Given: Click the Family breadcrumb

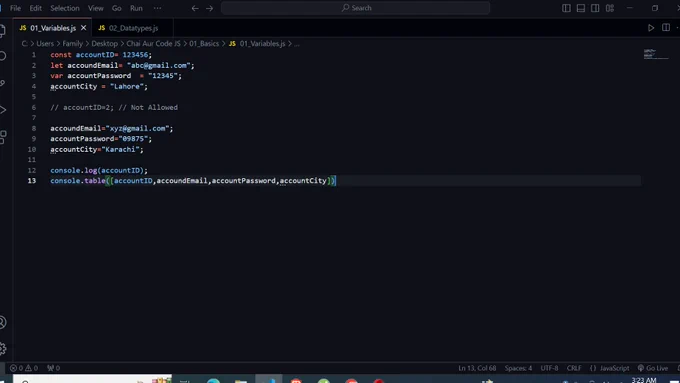Looking at the screenshot, I should pyautogui.click(x=72, y=43).
